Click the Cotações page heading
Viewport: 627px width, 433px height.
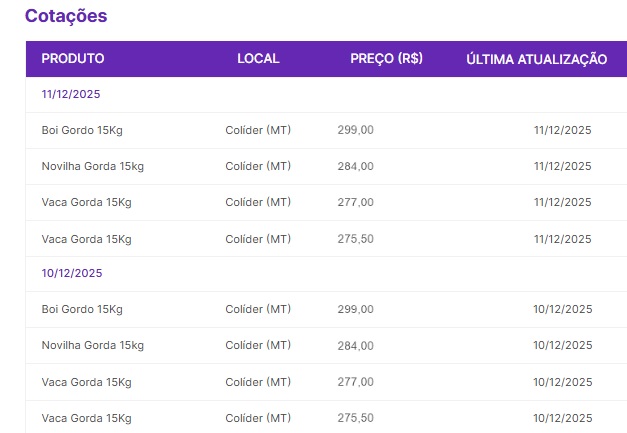[x=66, y=16]
